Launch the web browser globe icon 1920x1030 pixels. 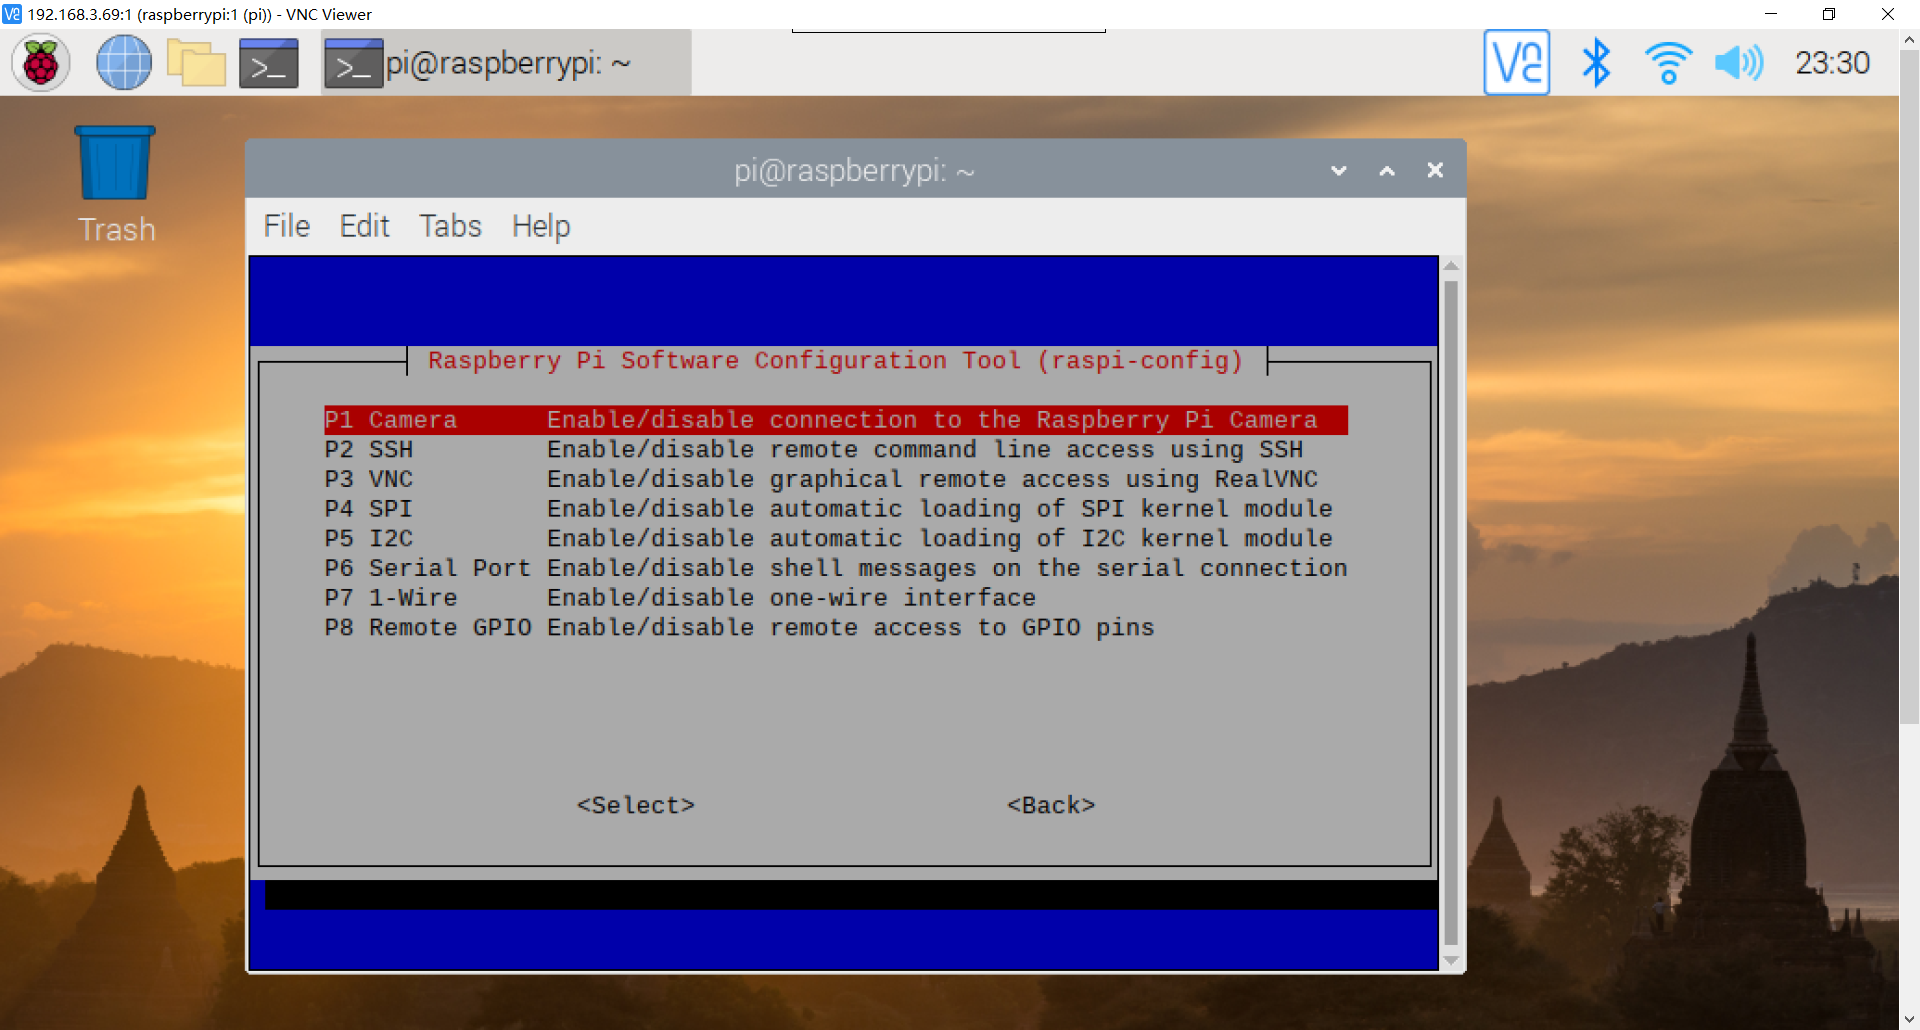point(124,63)
